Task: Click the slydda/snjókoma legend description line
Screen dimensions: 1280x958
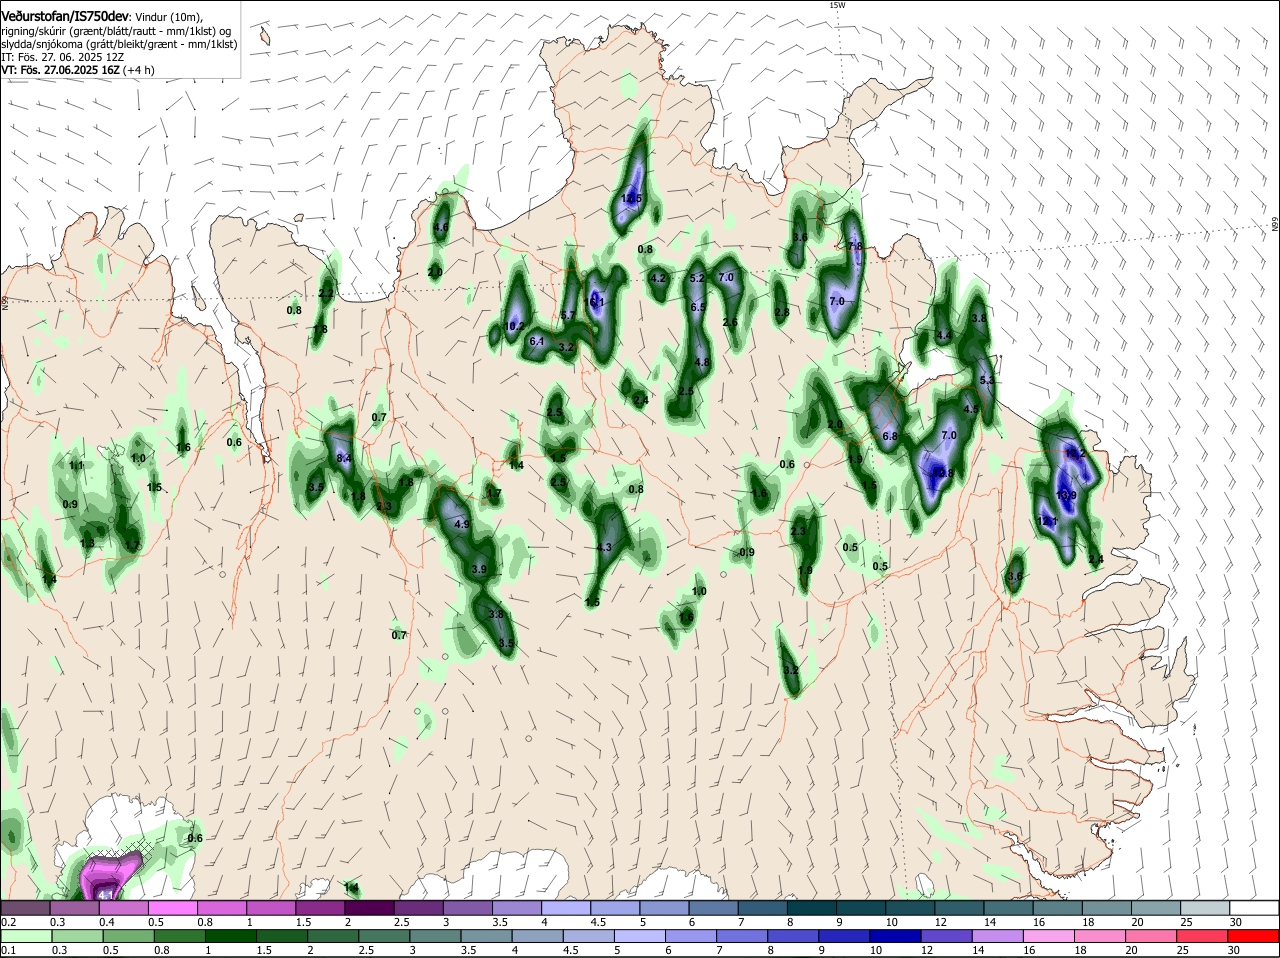Action: coord(119,44)
